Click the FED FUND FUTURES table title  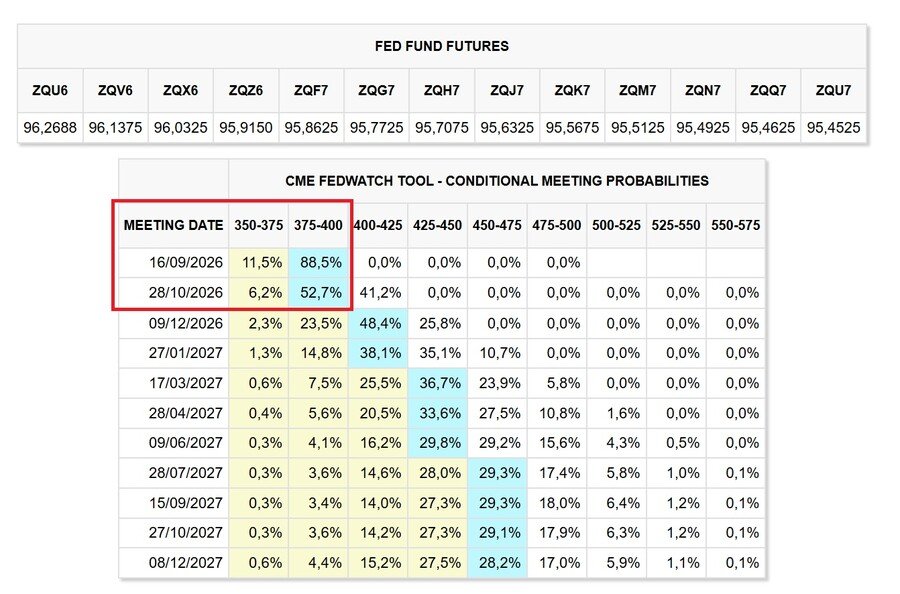pos(441,46)
